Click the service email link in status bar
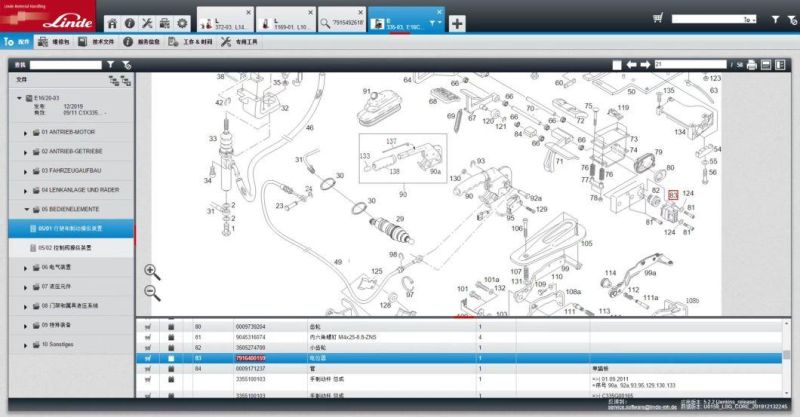 tap(642, 407)
